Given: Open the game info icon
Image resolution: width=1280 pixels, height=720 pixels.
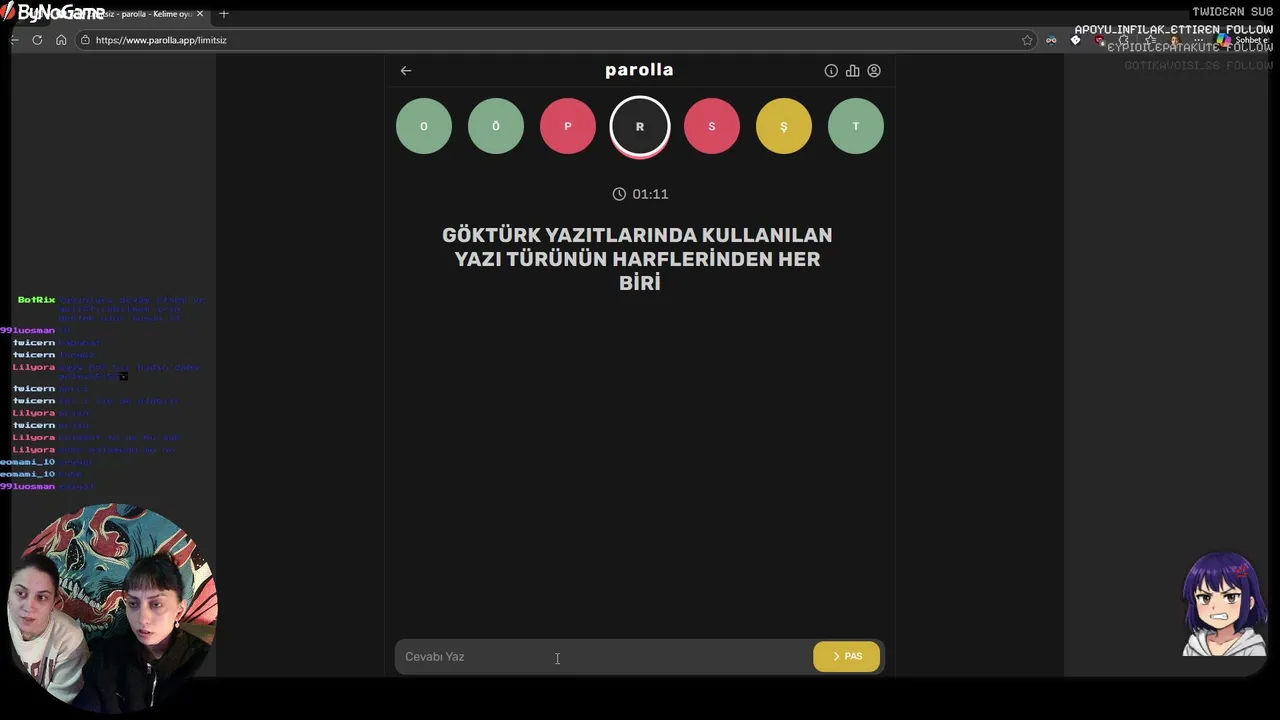Looking at the screenshot, I should pyautogui.click(x=831, y=71).
